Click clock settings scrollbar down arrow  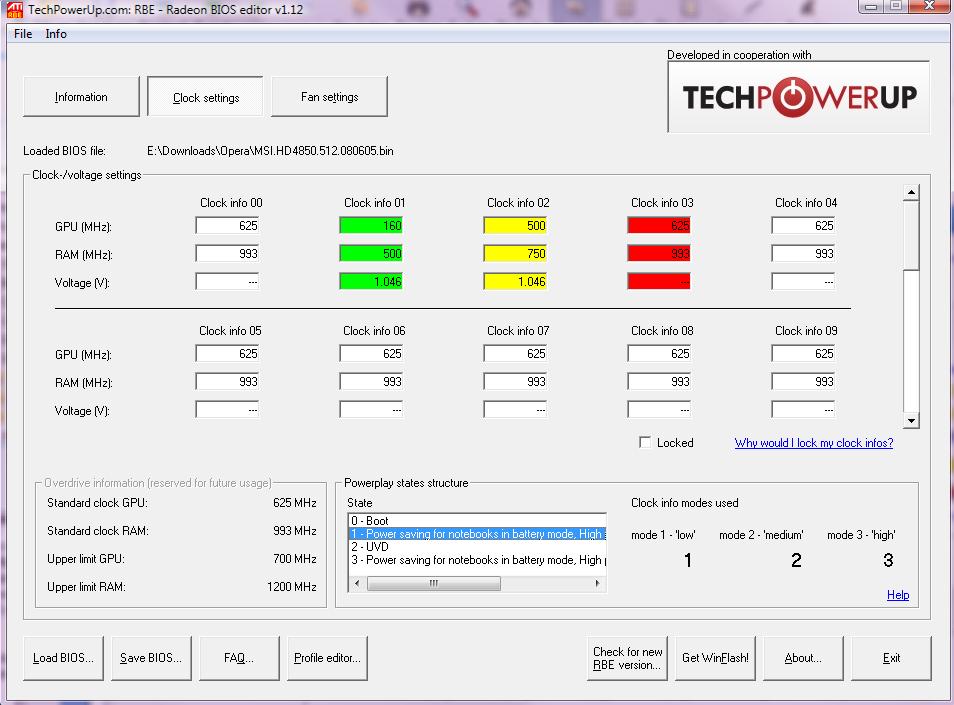[911, 420]
